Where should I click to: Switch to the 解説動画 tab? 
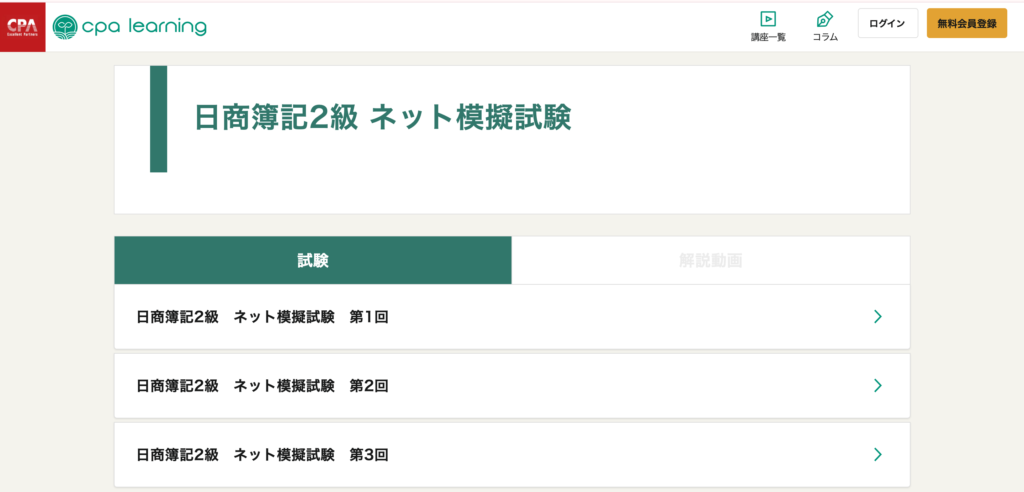pyautogui.click(x=711, y=260)
